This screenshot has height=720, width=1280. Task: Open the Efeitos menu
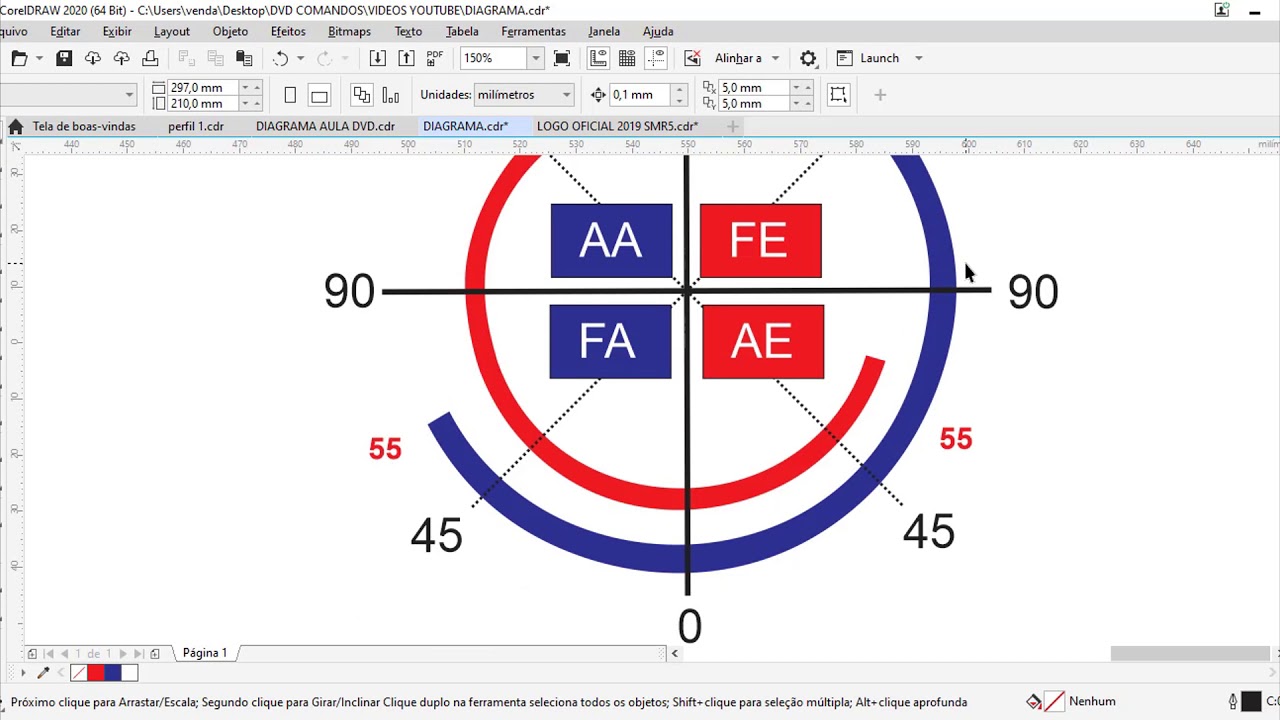[x=288, y=32]
